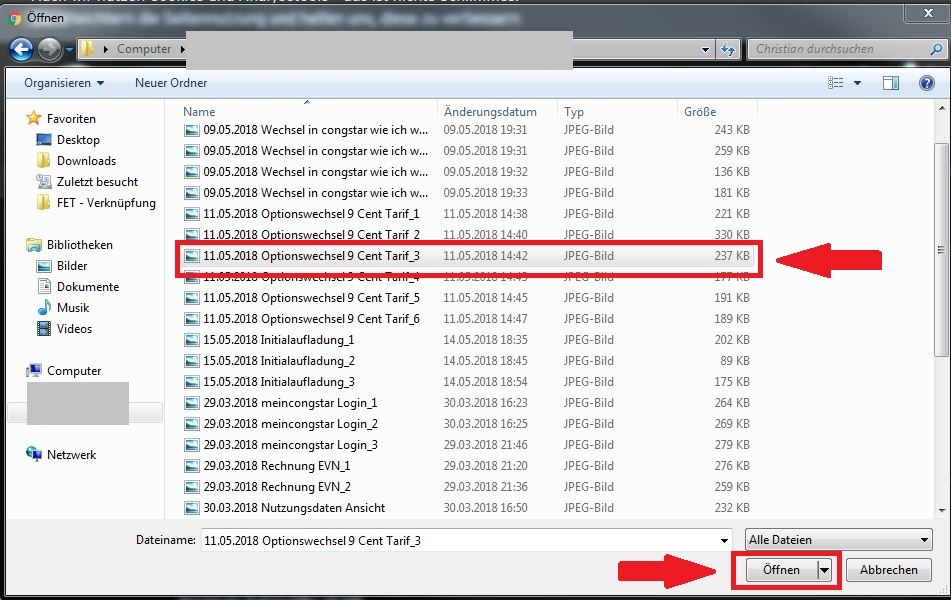Image resolution: width=951 pixels, height=600 pixels.
Task: Click the change view icon
Action: click(x=836, y=83)
